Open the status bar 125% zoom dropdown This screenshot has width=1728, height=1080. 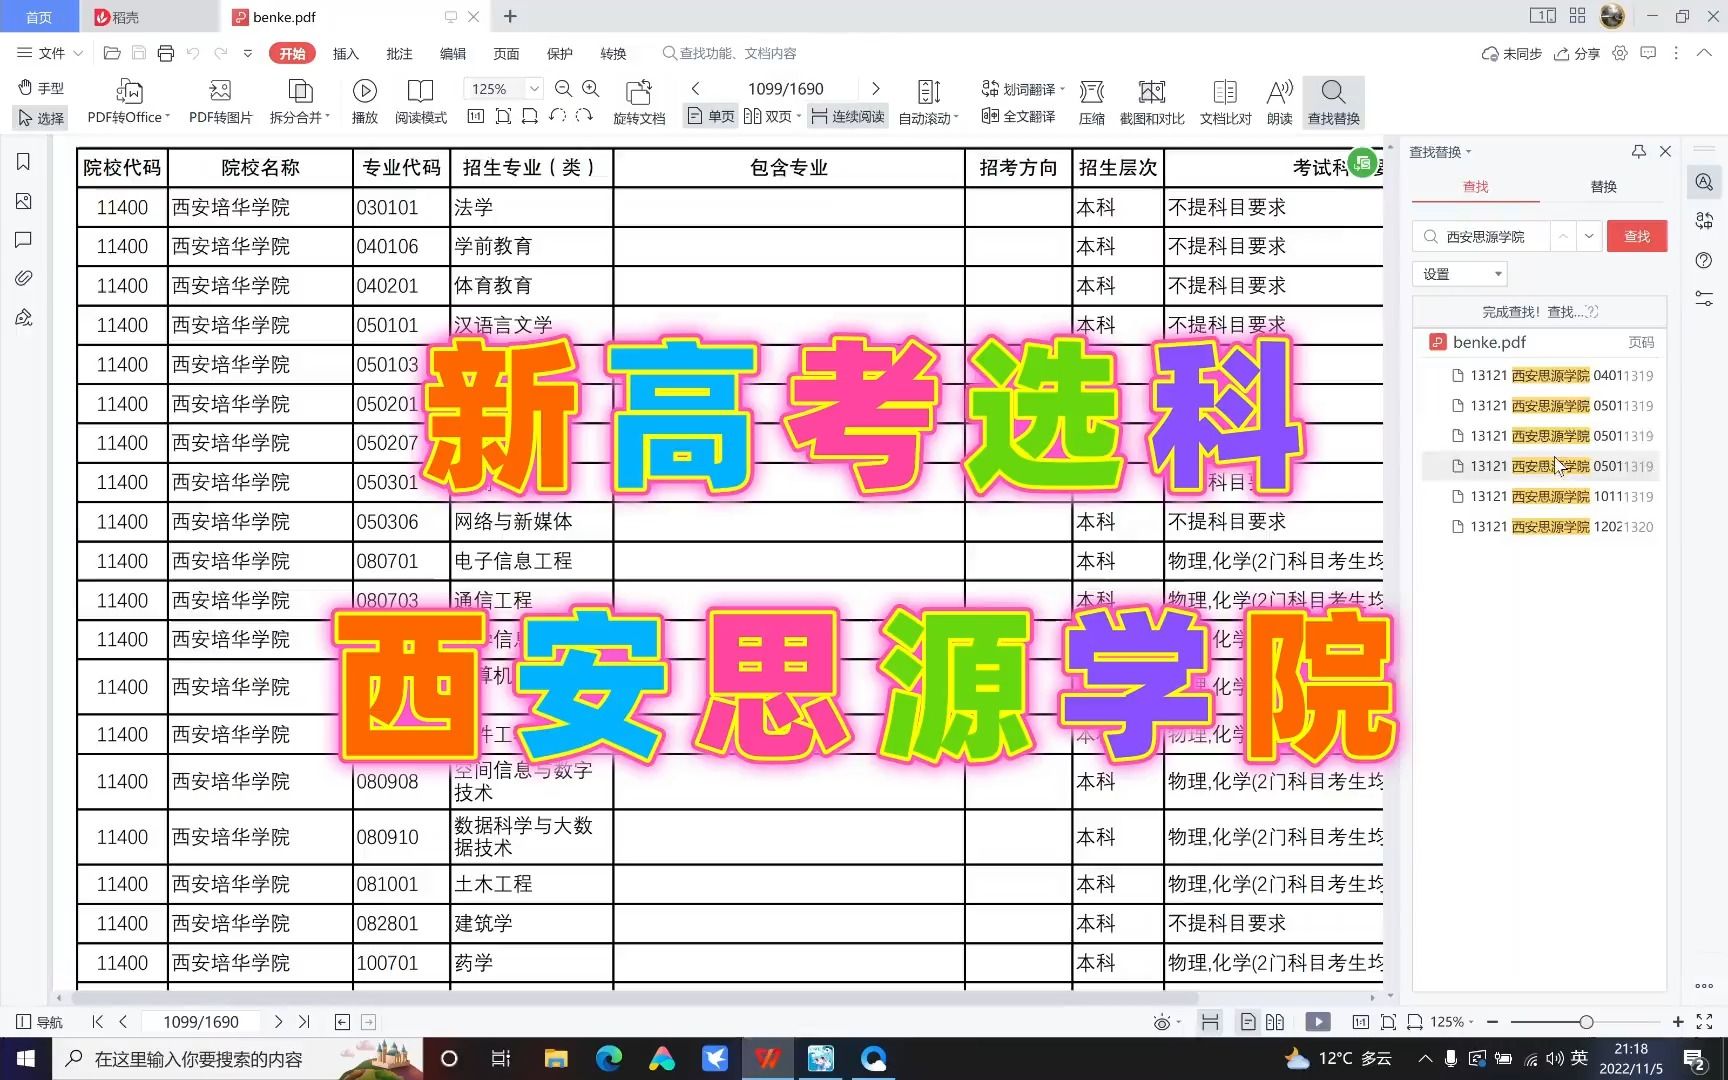1451,1022
